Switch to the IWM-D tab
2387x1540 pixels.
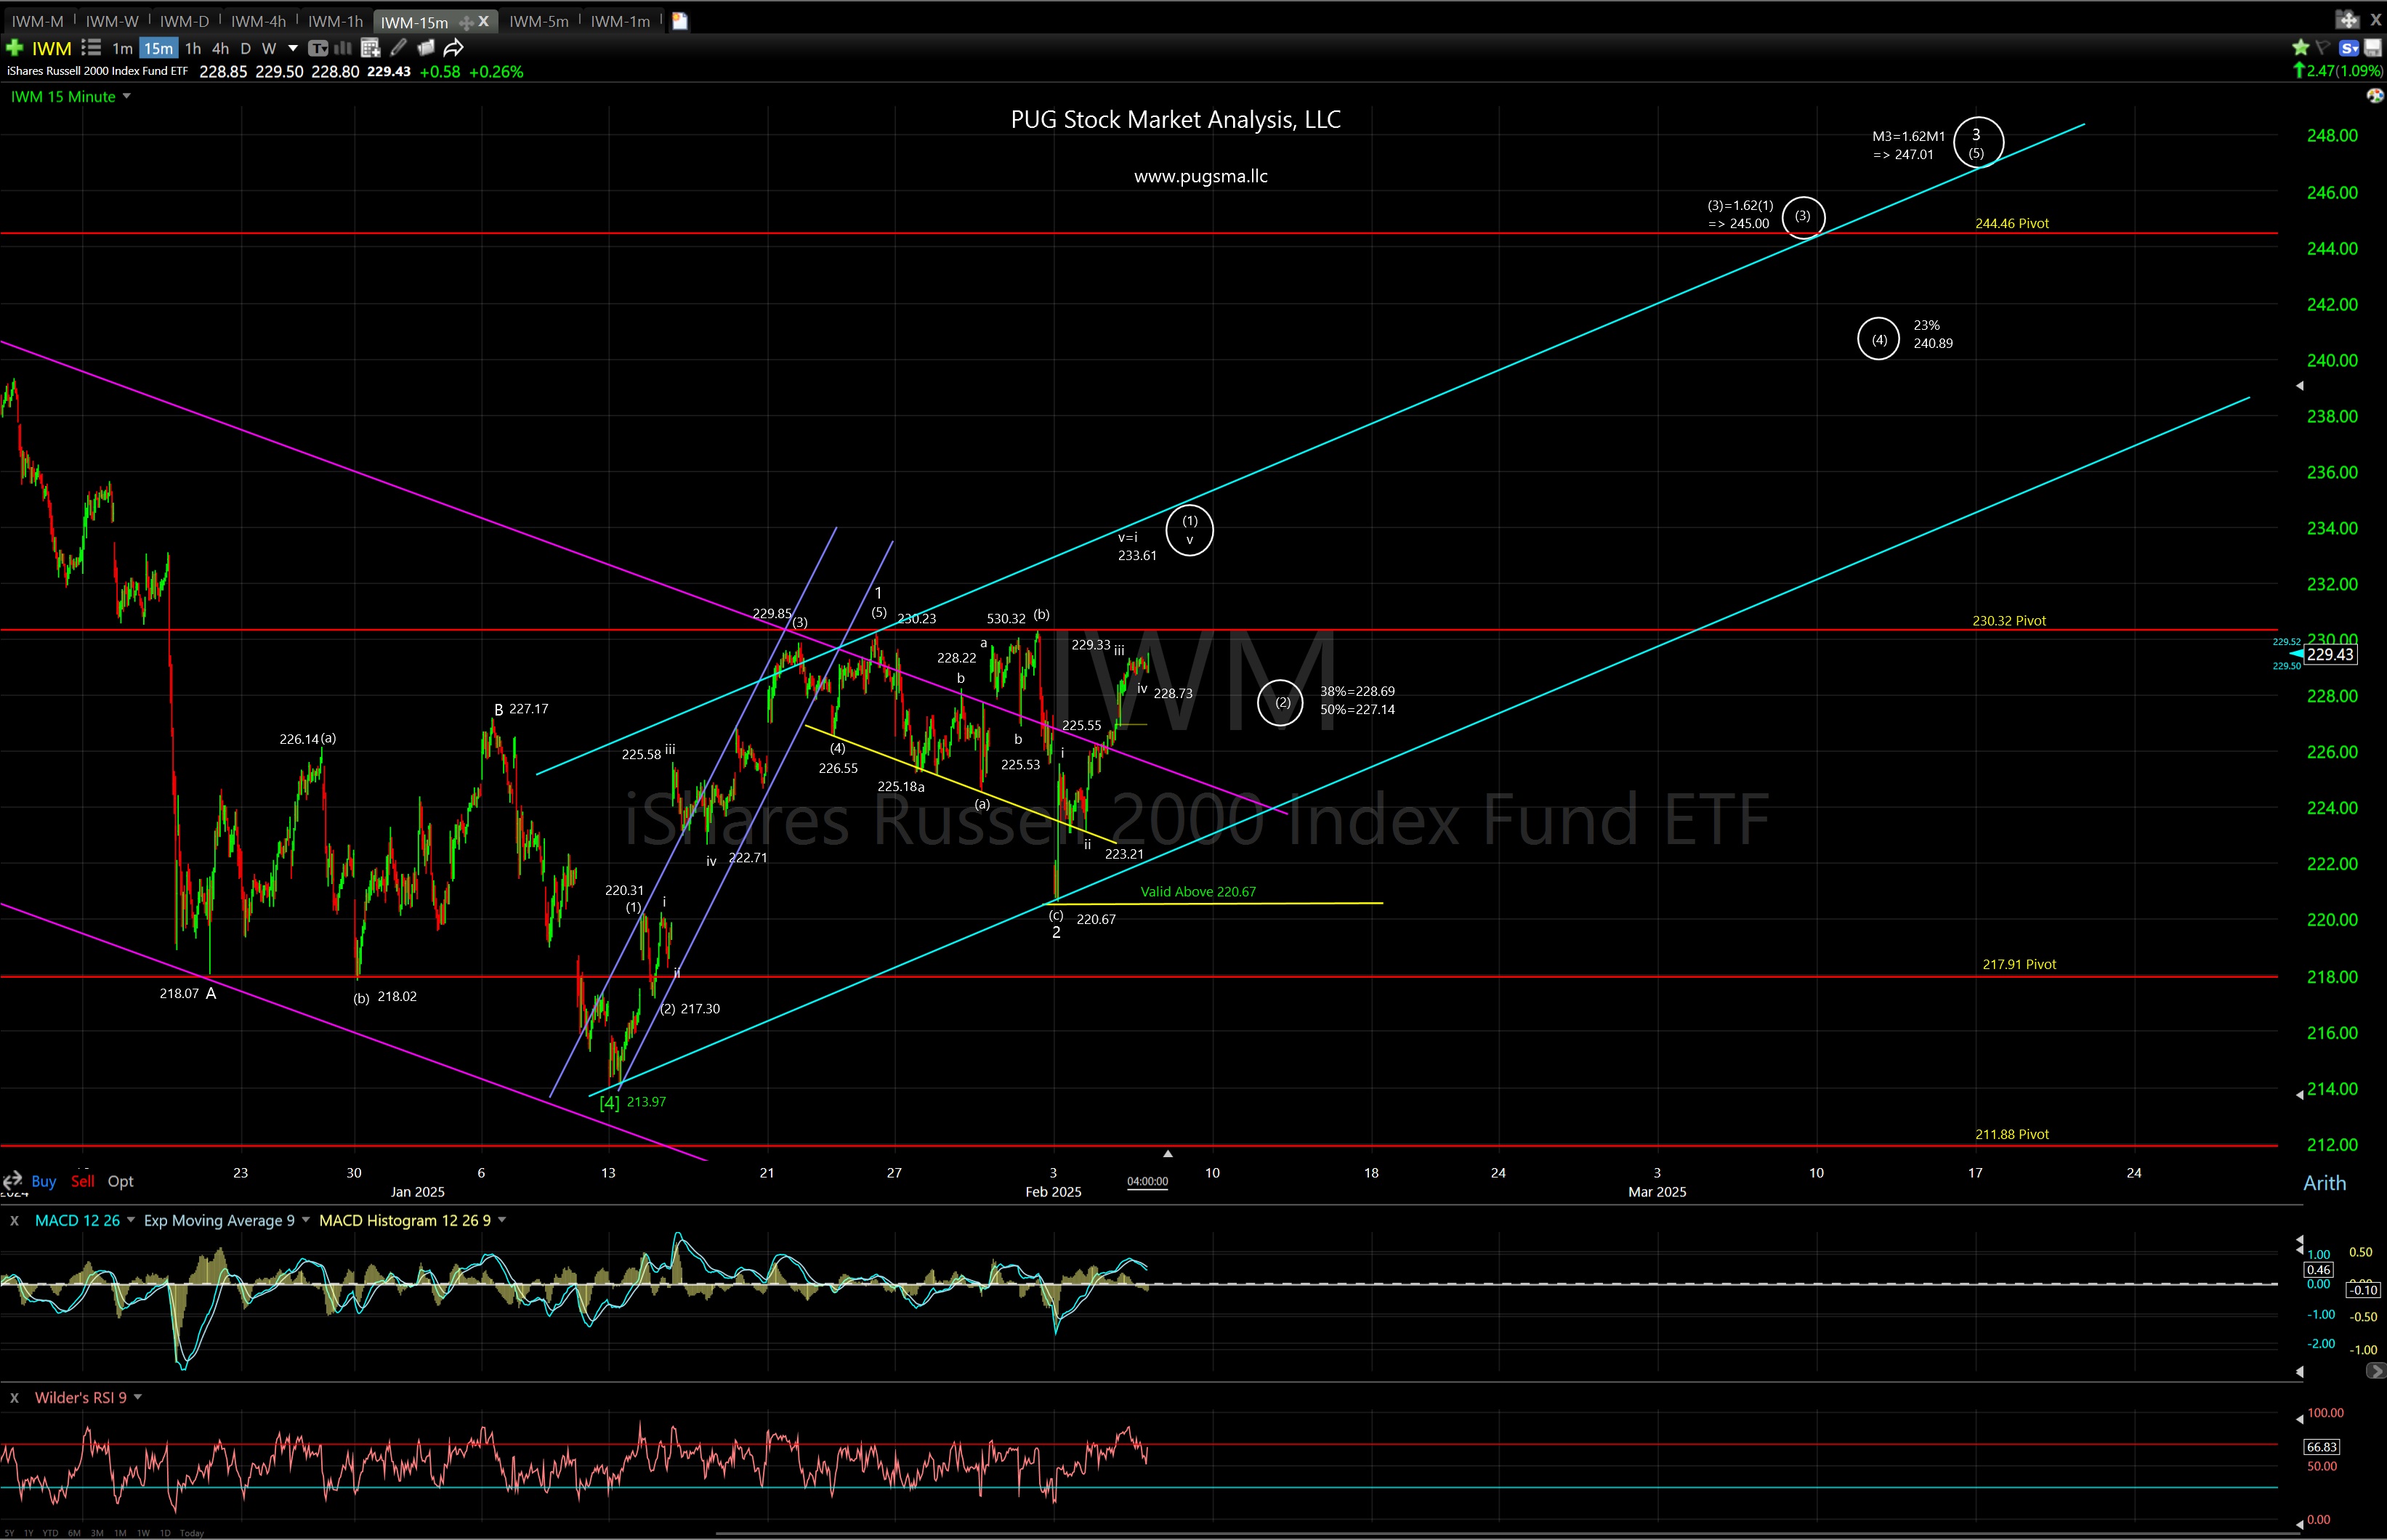pyautogui.click(x=184, y=20)
